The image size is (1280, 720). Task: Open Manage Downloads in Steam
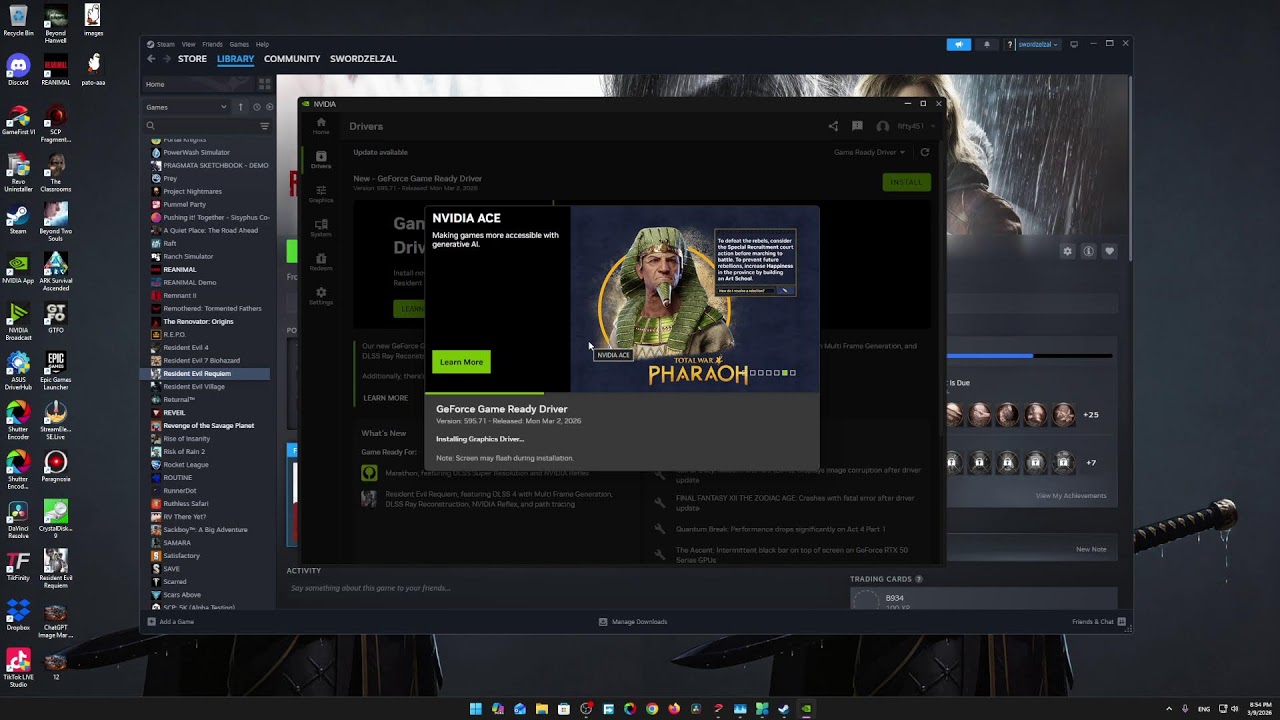(x=633, y=622)
